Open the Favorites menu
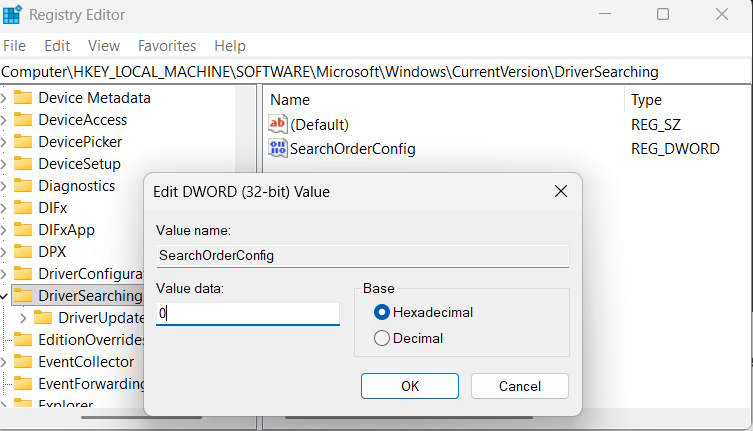Screen dimensions: 753x431 click(x=167, y=46)
